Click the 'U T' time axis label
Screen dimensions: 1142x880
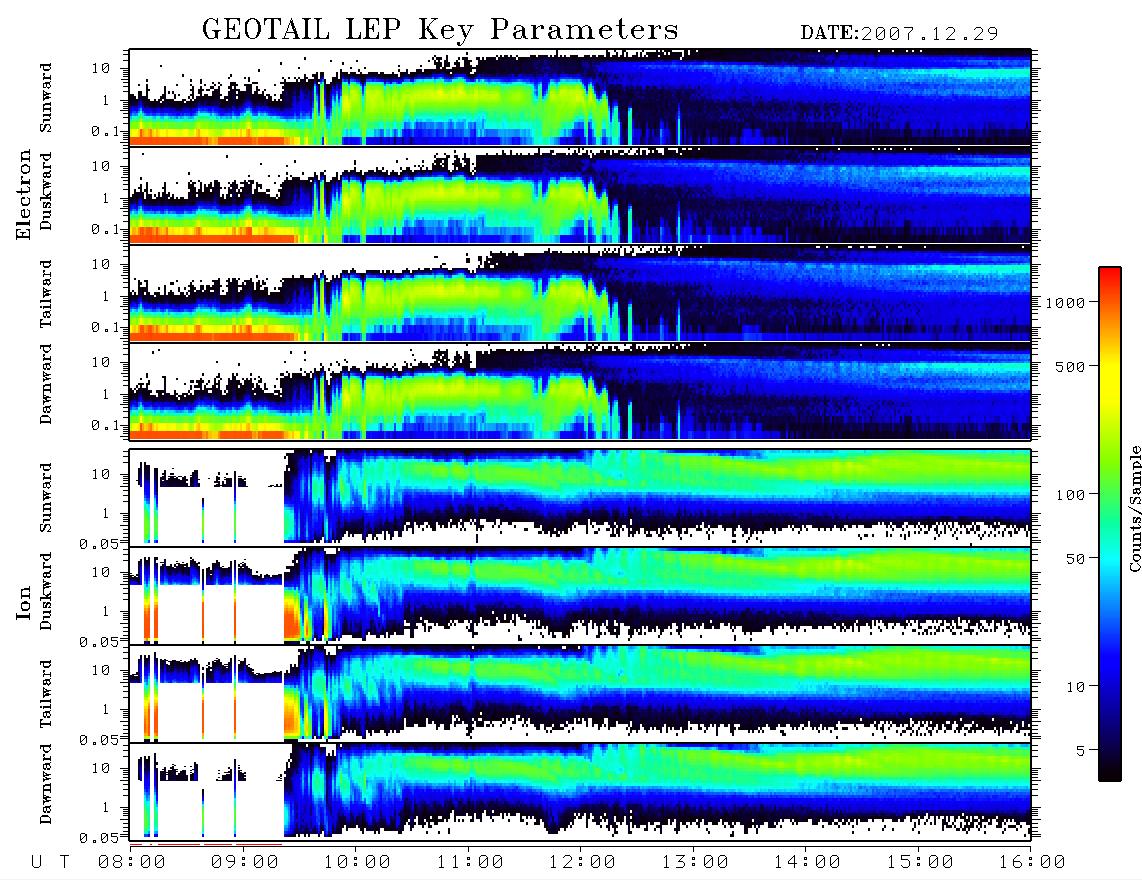pos(50,863)
